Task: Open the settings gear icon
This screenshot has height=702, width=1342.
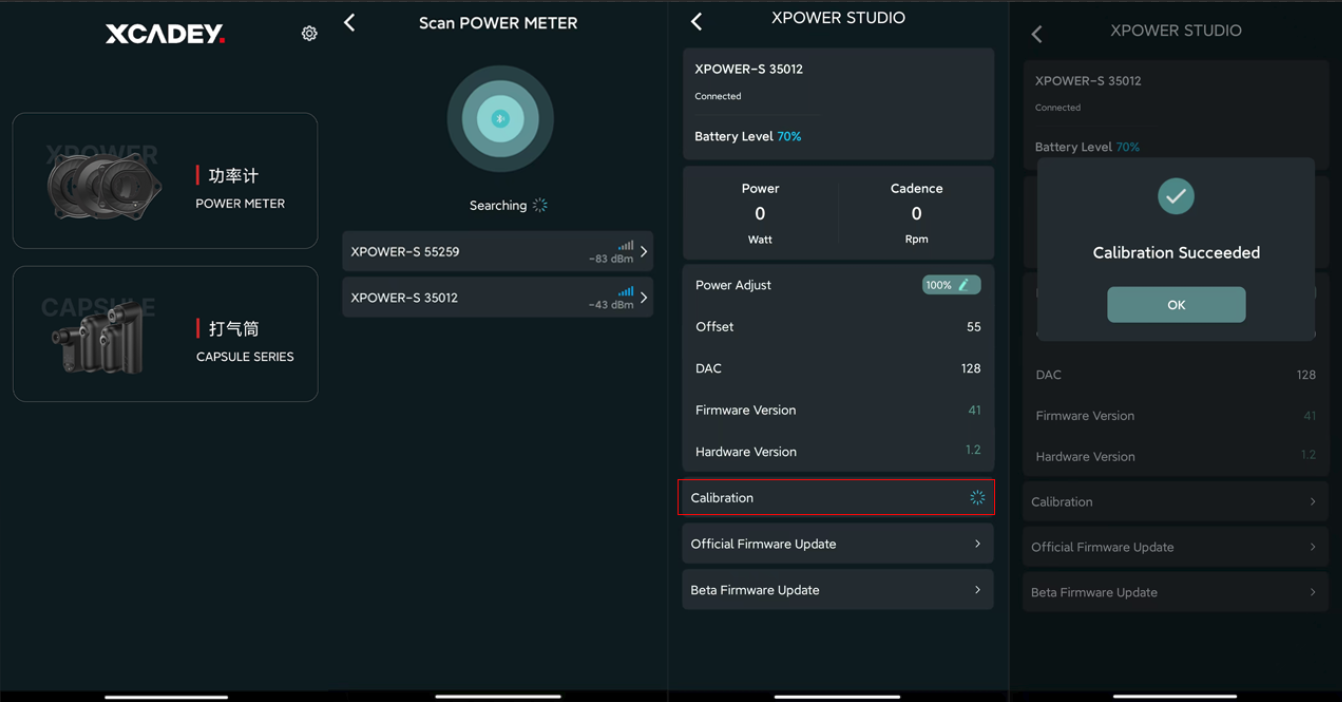Action: coord(309,34)
